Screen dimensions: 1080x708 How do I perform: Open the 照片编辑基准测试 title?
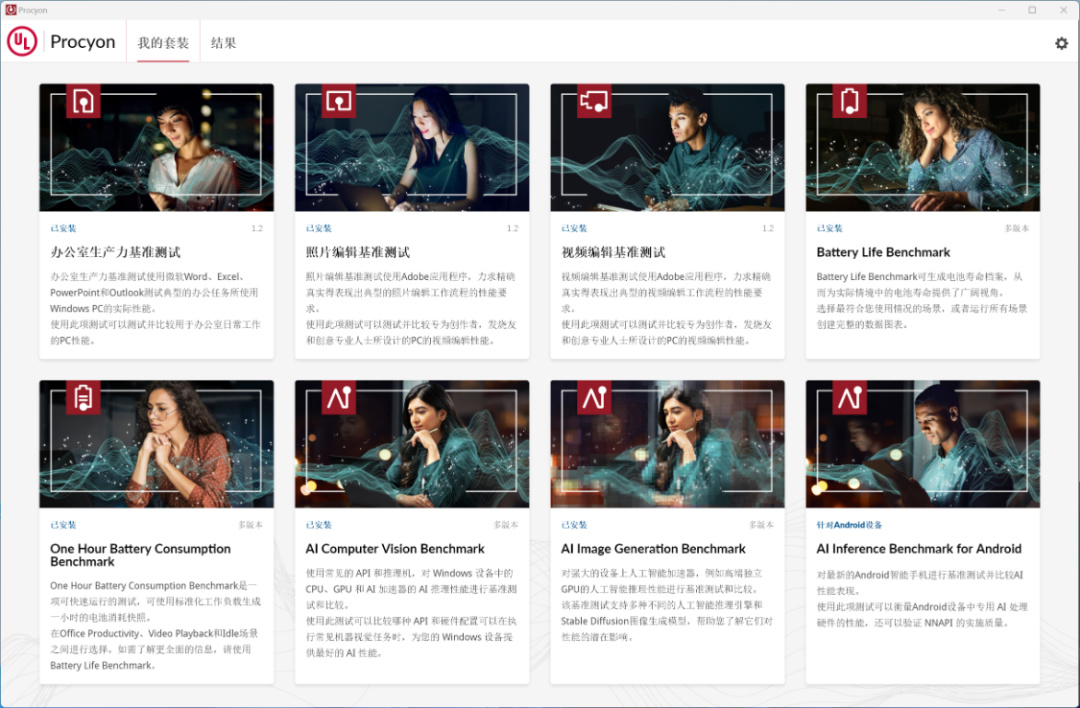(358, 252)
